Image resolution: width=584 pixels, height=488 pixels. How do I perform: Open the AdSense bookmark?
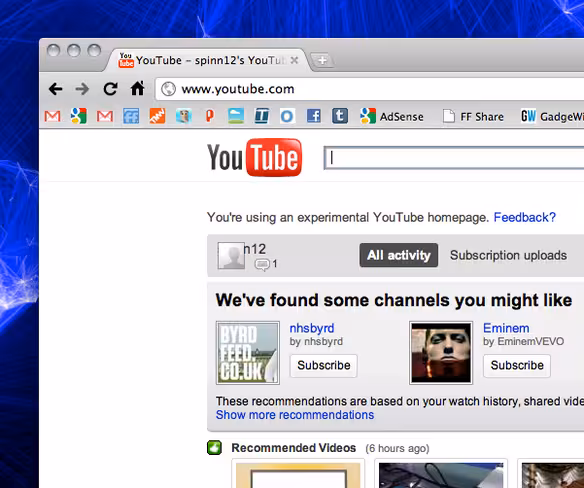click(x=392, y=116)
